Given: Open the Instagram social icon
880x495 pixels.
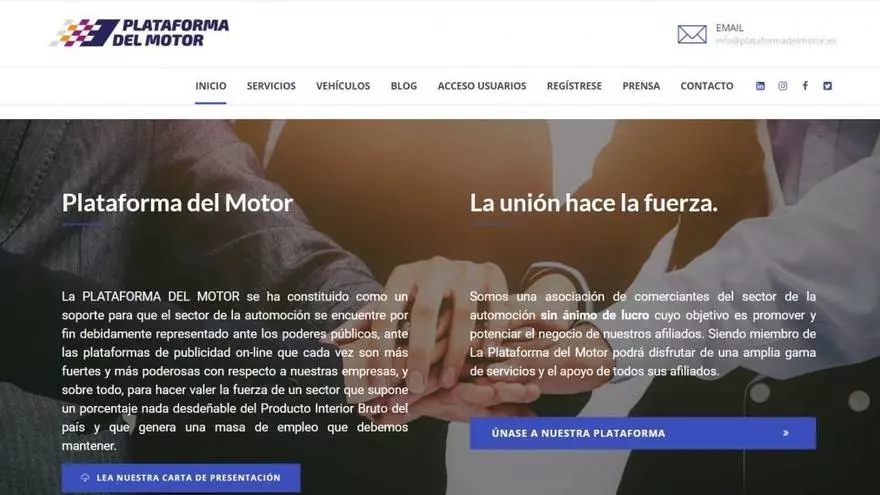Looking at the screenshot, I should pos(782,86).
